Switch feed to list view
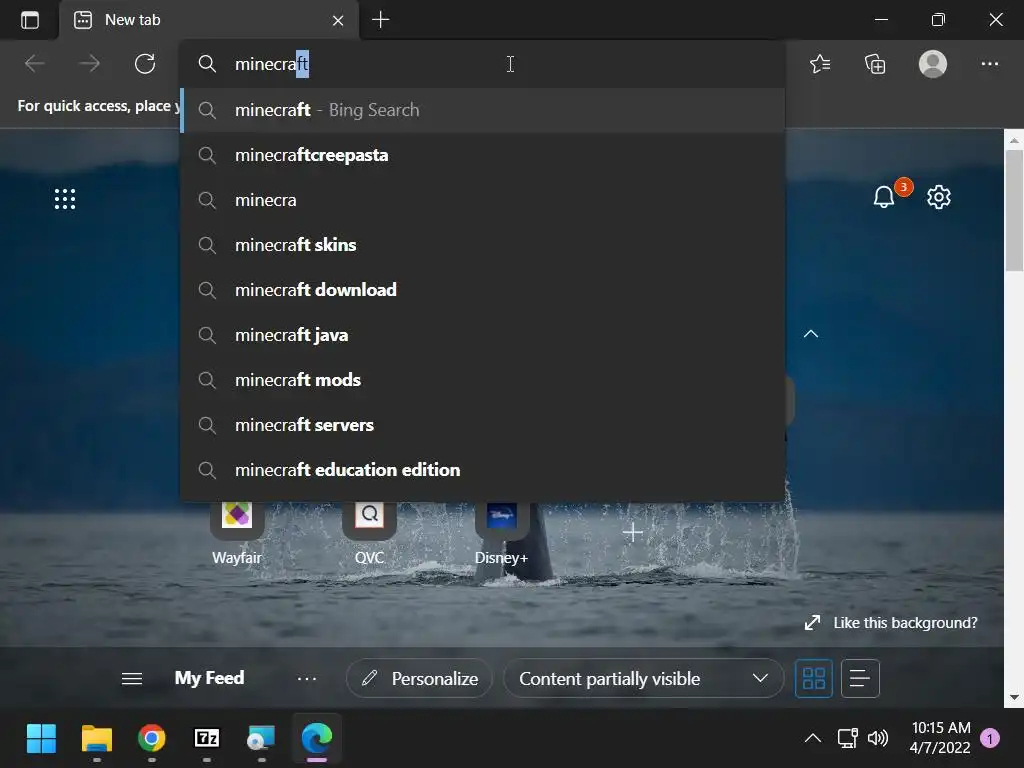Screen dimensions: 1024x768 point(860,679)
